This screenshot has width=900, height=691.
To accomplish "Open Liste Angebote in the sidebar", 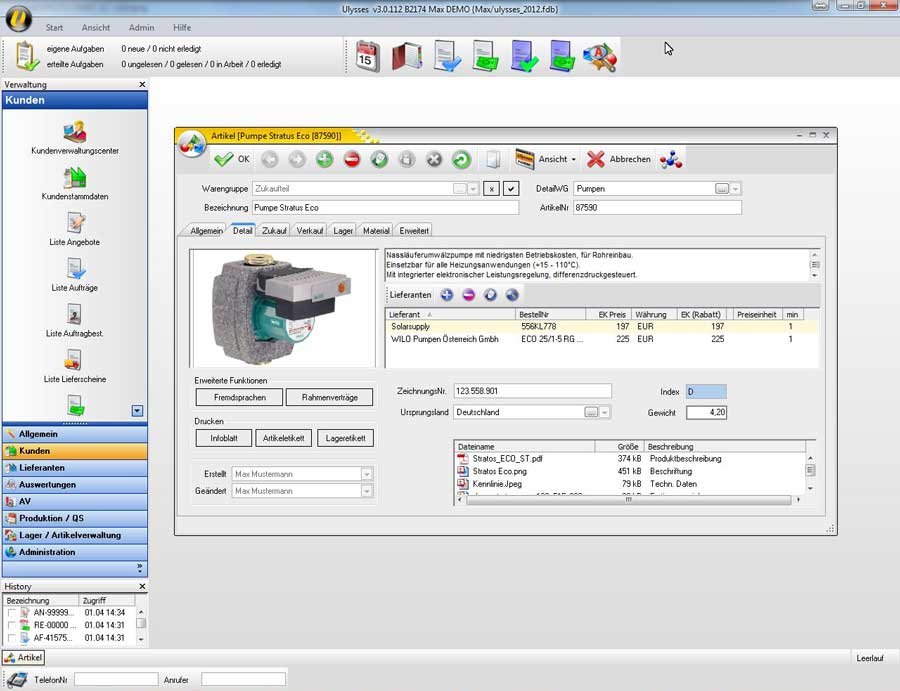I will pyautogui.click(x=75, y=223).
